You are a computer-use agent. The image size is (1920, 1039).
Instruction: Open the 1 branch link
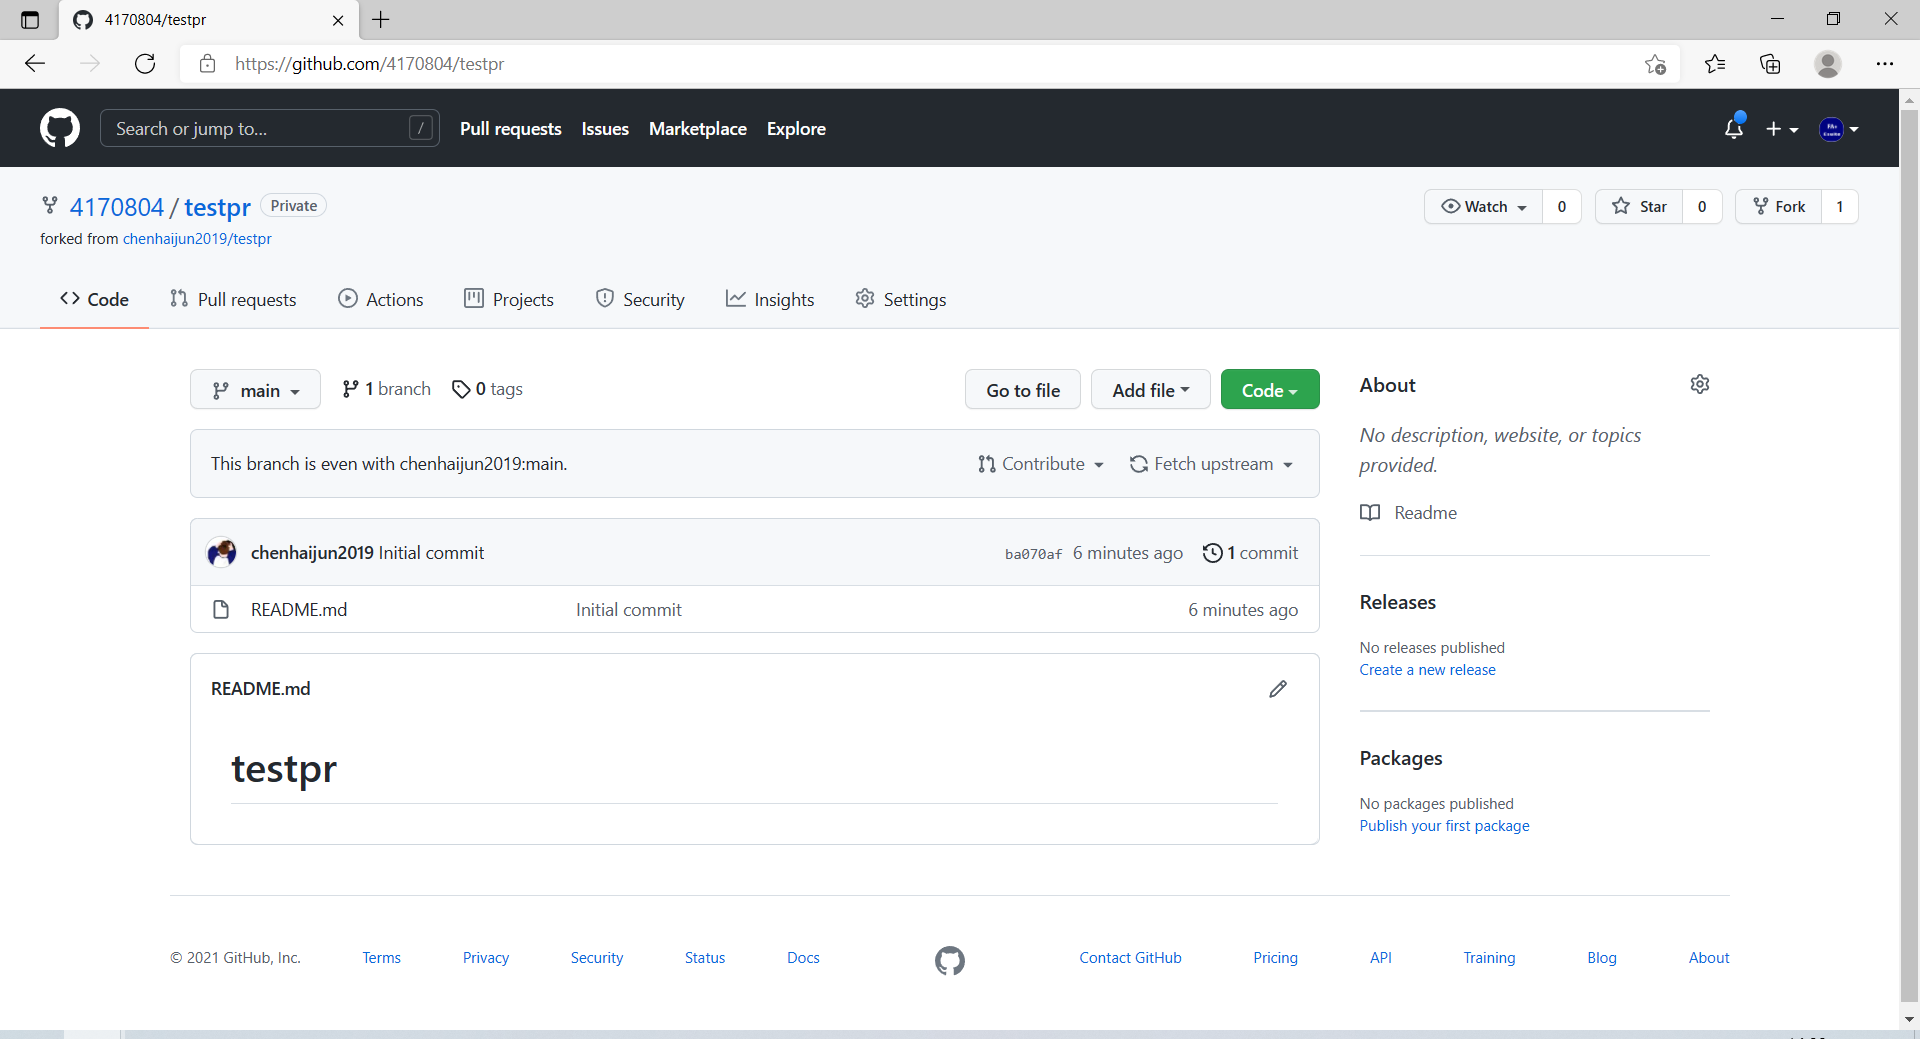[x=386, y=389]
